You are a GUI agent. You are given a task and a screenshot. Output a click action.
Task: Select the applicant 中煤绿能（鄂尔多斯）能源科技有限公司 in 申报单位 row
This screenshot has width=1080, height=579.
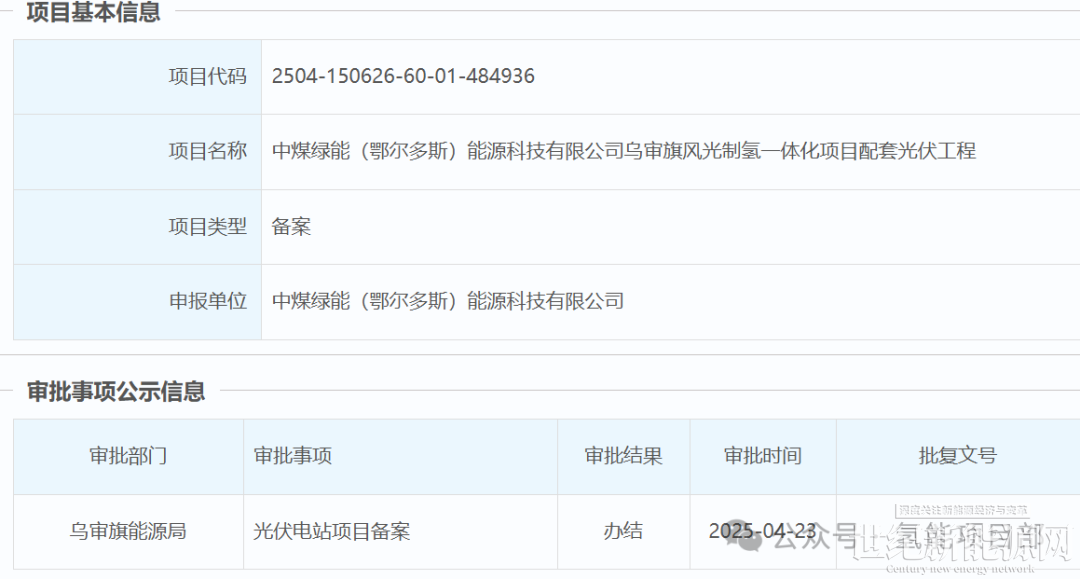pyautogui.click(x=448, y=301)
